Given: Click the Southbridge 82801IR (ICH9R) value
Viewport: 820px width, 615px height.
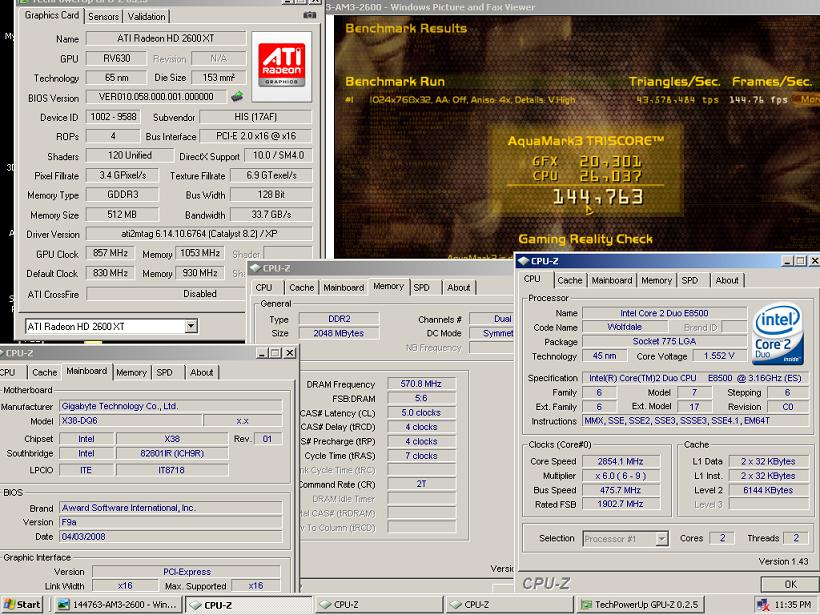Looking at the screenshot, I should click(172, 453).
